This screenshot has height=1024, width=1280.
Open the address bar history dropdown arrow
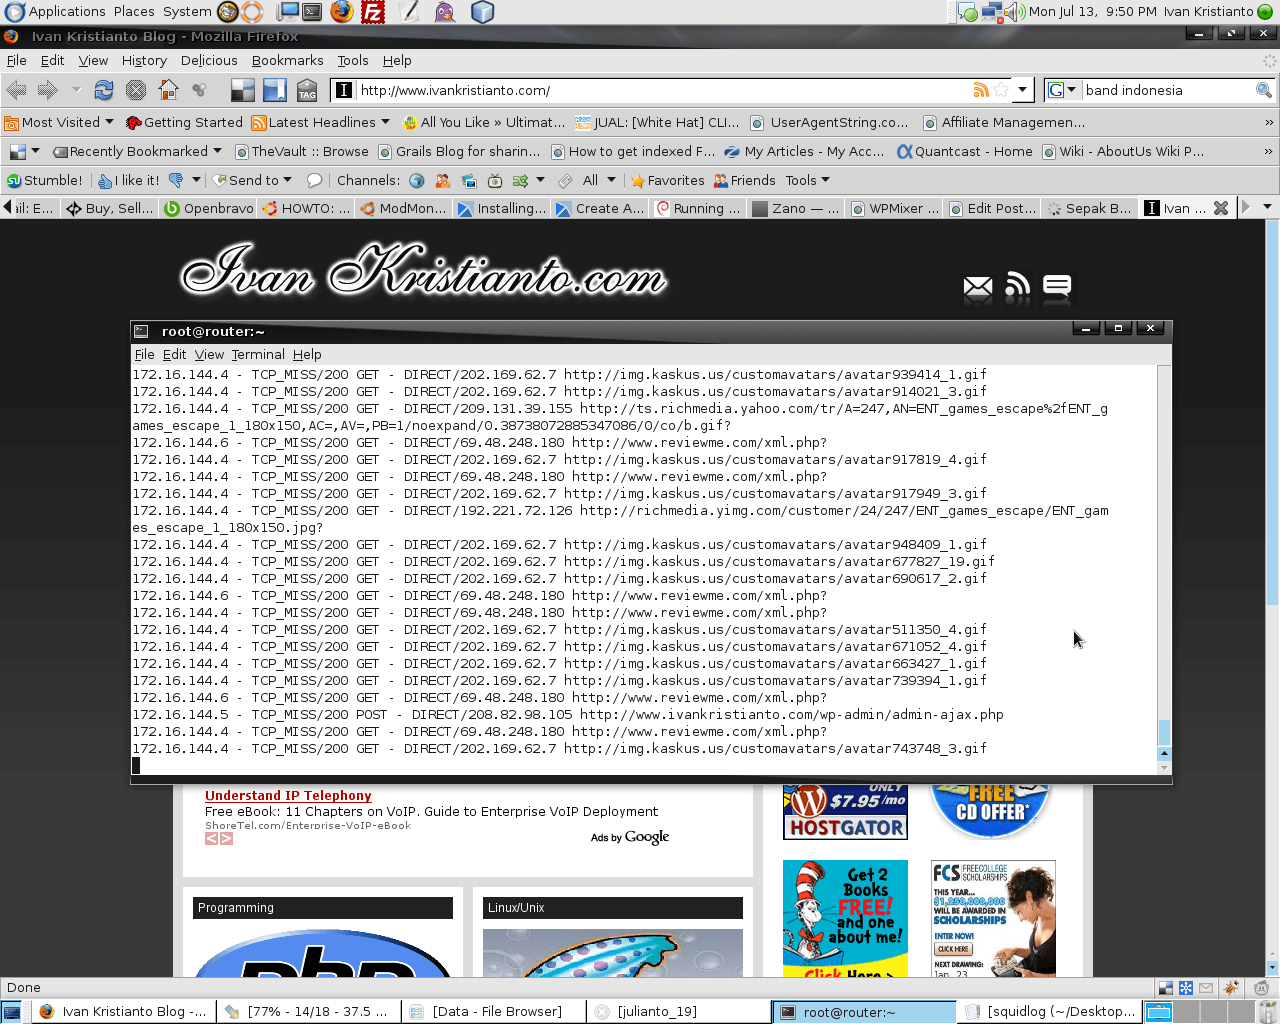coord(1022,90)
